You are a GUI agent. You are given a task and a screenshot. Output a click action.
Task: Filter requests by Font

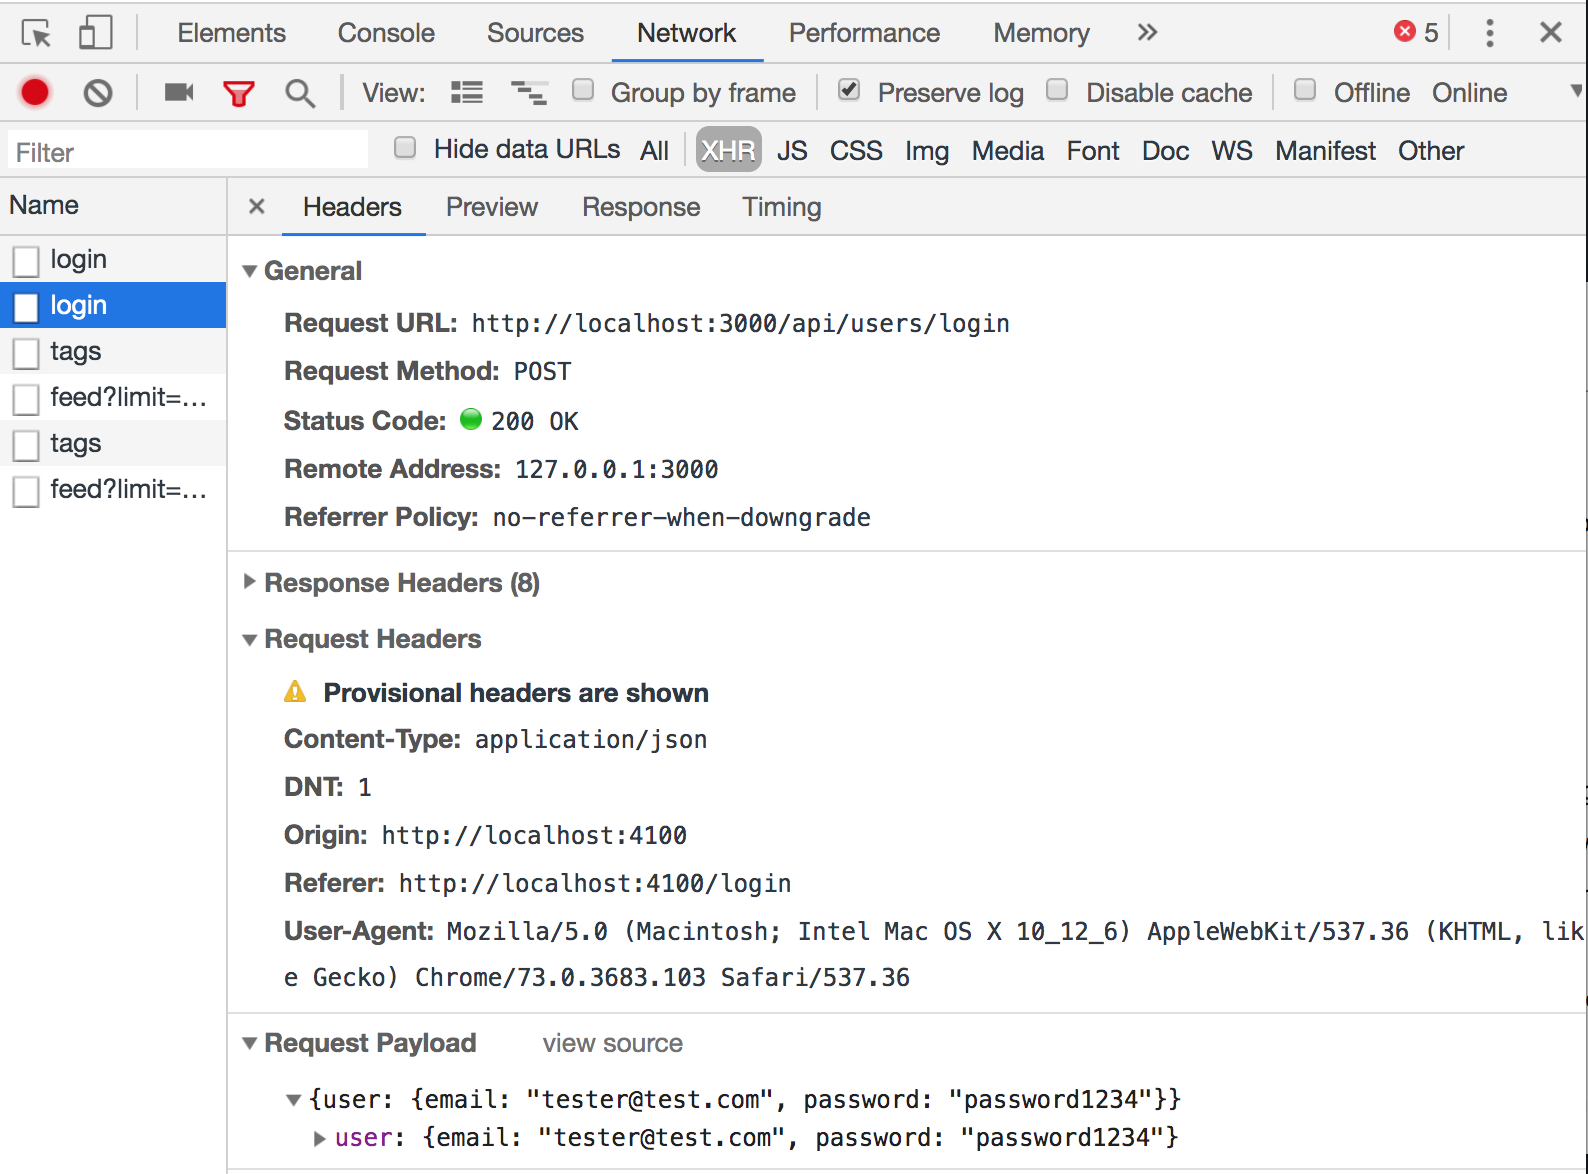pos(1093,151)
